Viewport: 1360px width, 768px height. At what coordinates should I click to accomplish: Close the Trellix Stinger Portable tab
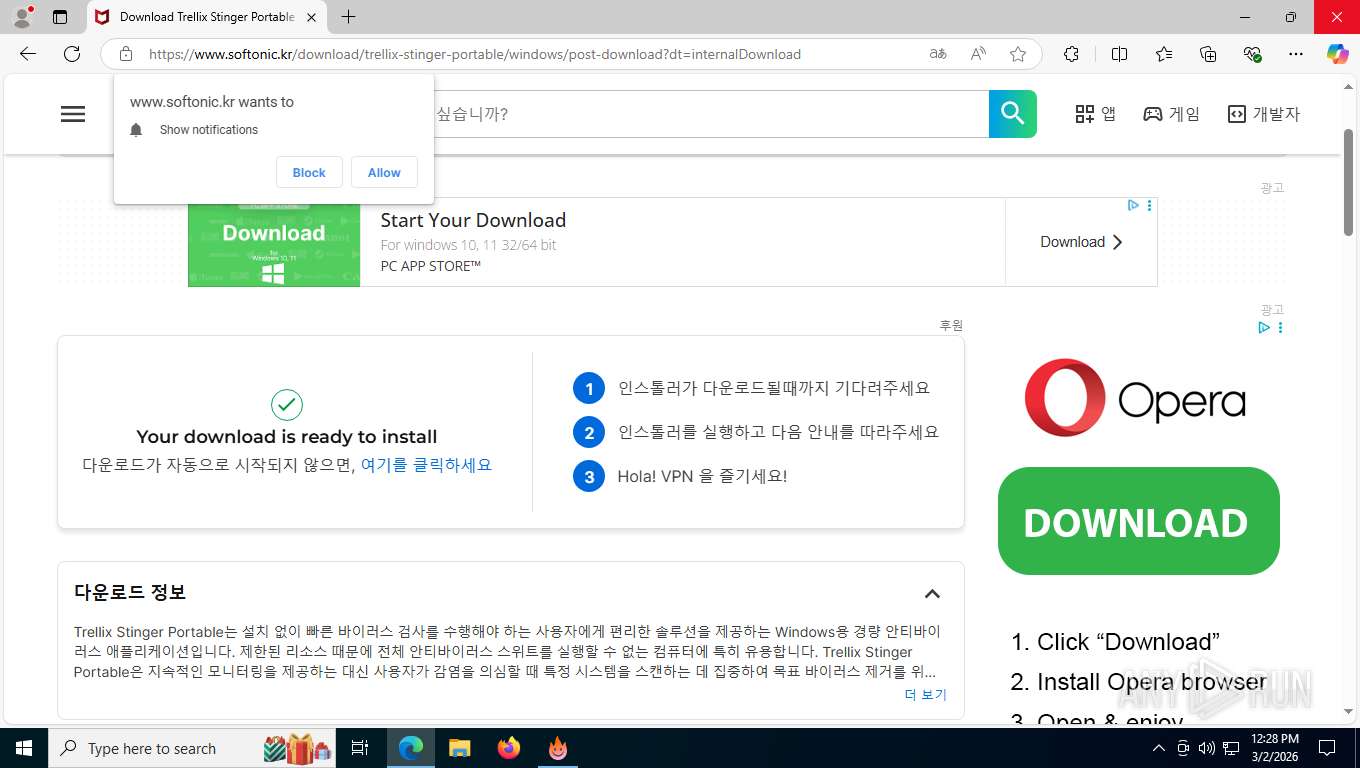pos(312,17)
